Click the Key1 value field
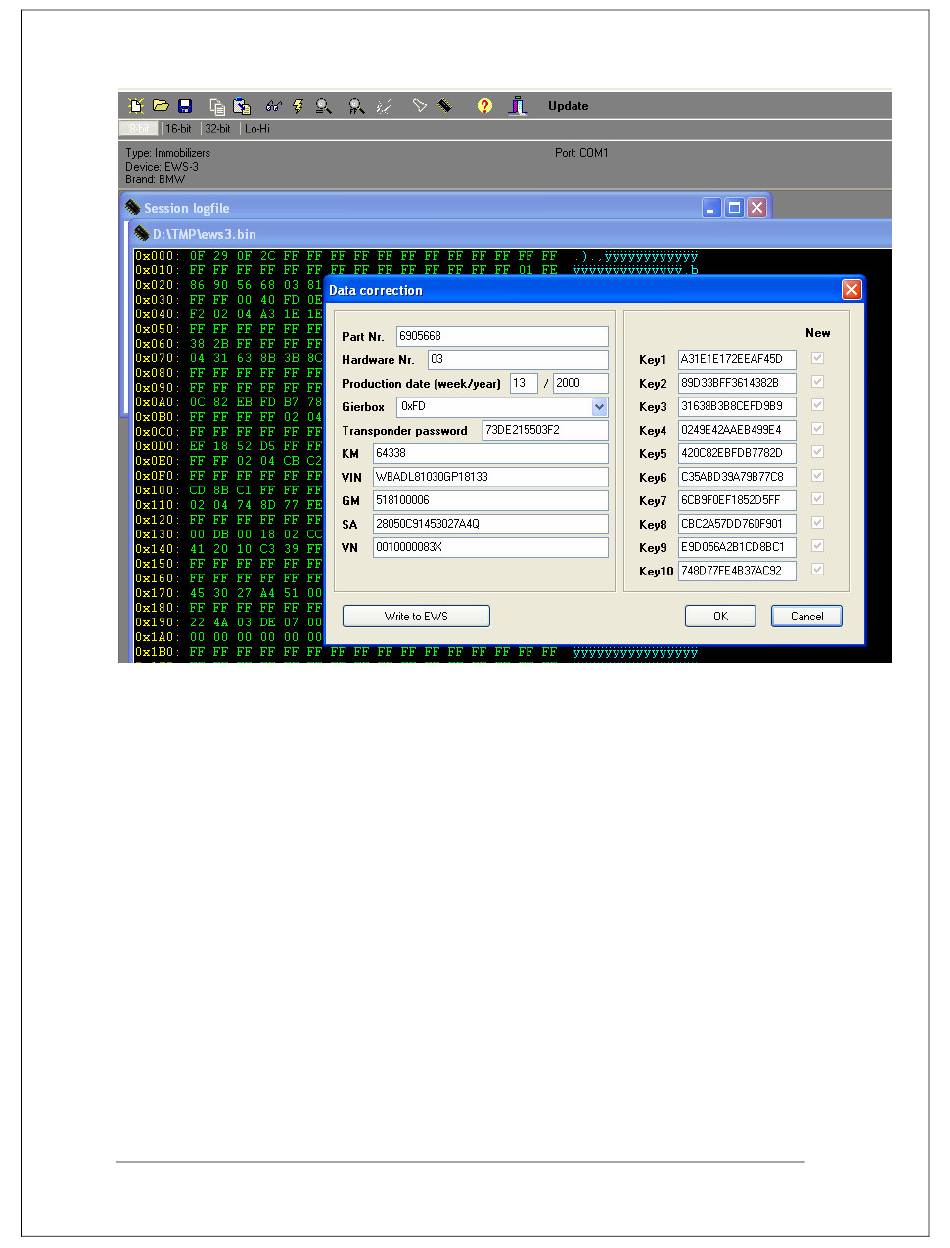 [737, 359]
